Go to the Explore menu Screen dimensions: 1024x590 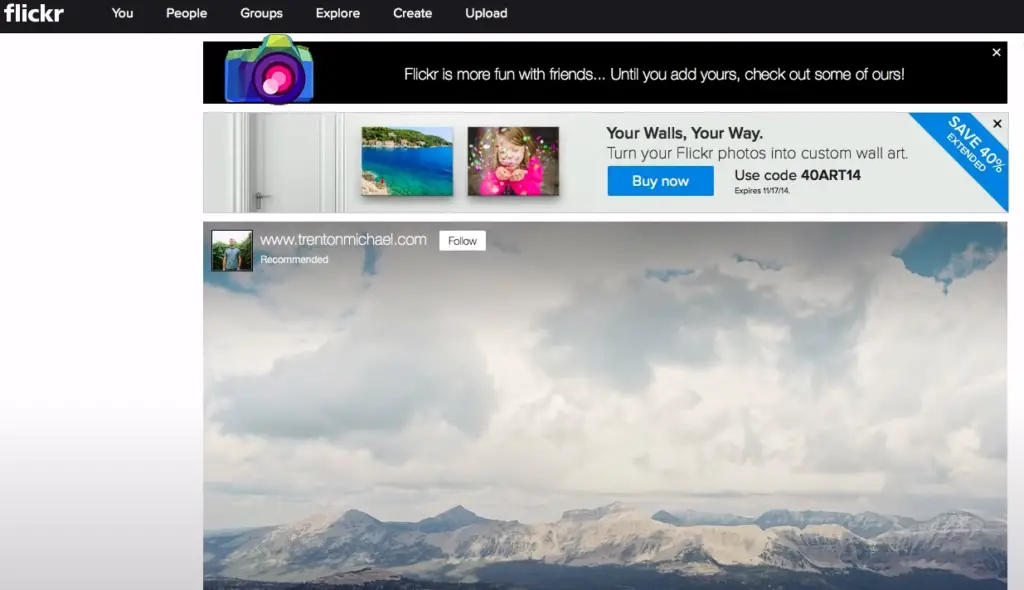point(338,13)
